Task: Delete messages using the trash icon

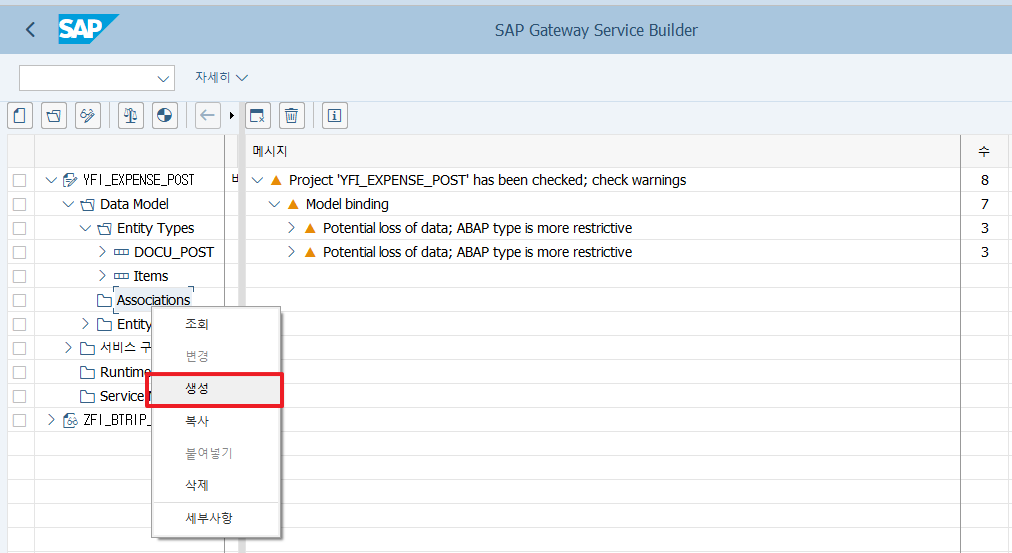Action: click(292, 116)
